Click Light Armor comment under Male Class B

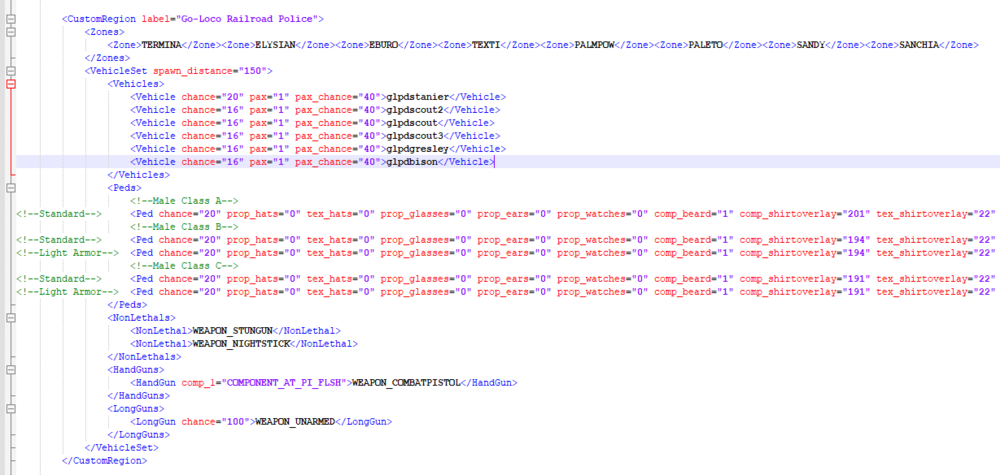[x=68, y=252]
